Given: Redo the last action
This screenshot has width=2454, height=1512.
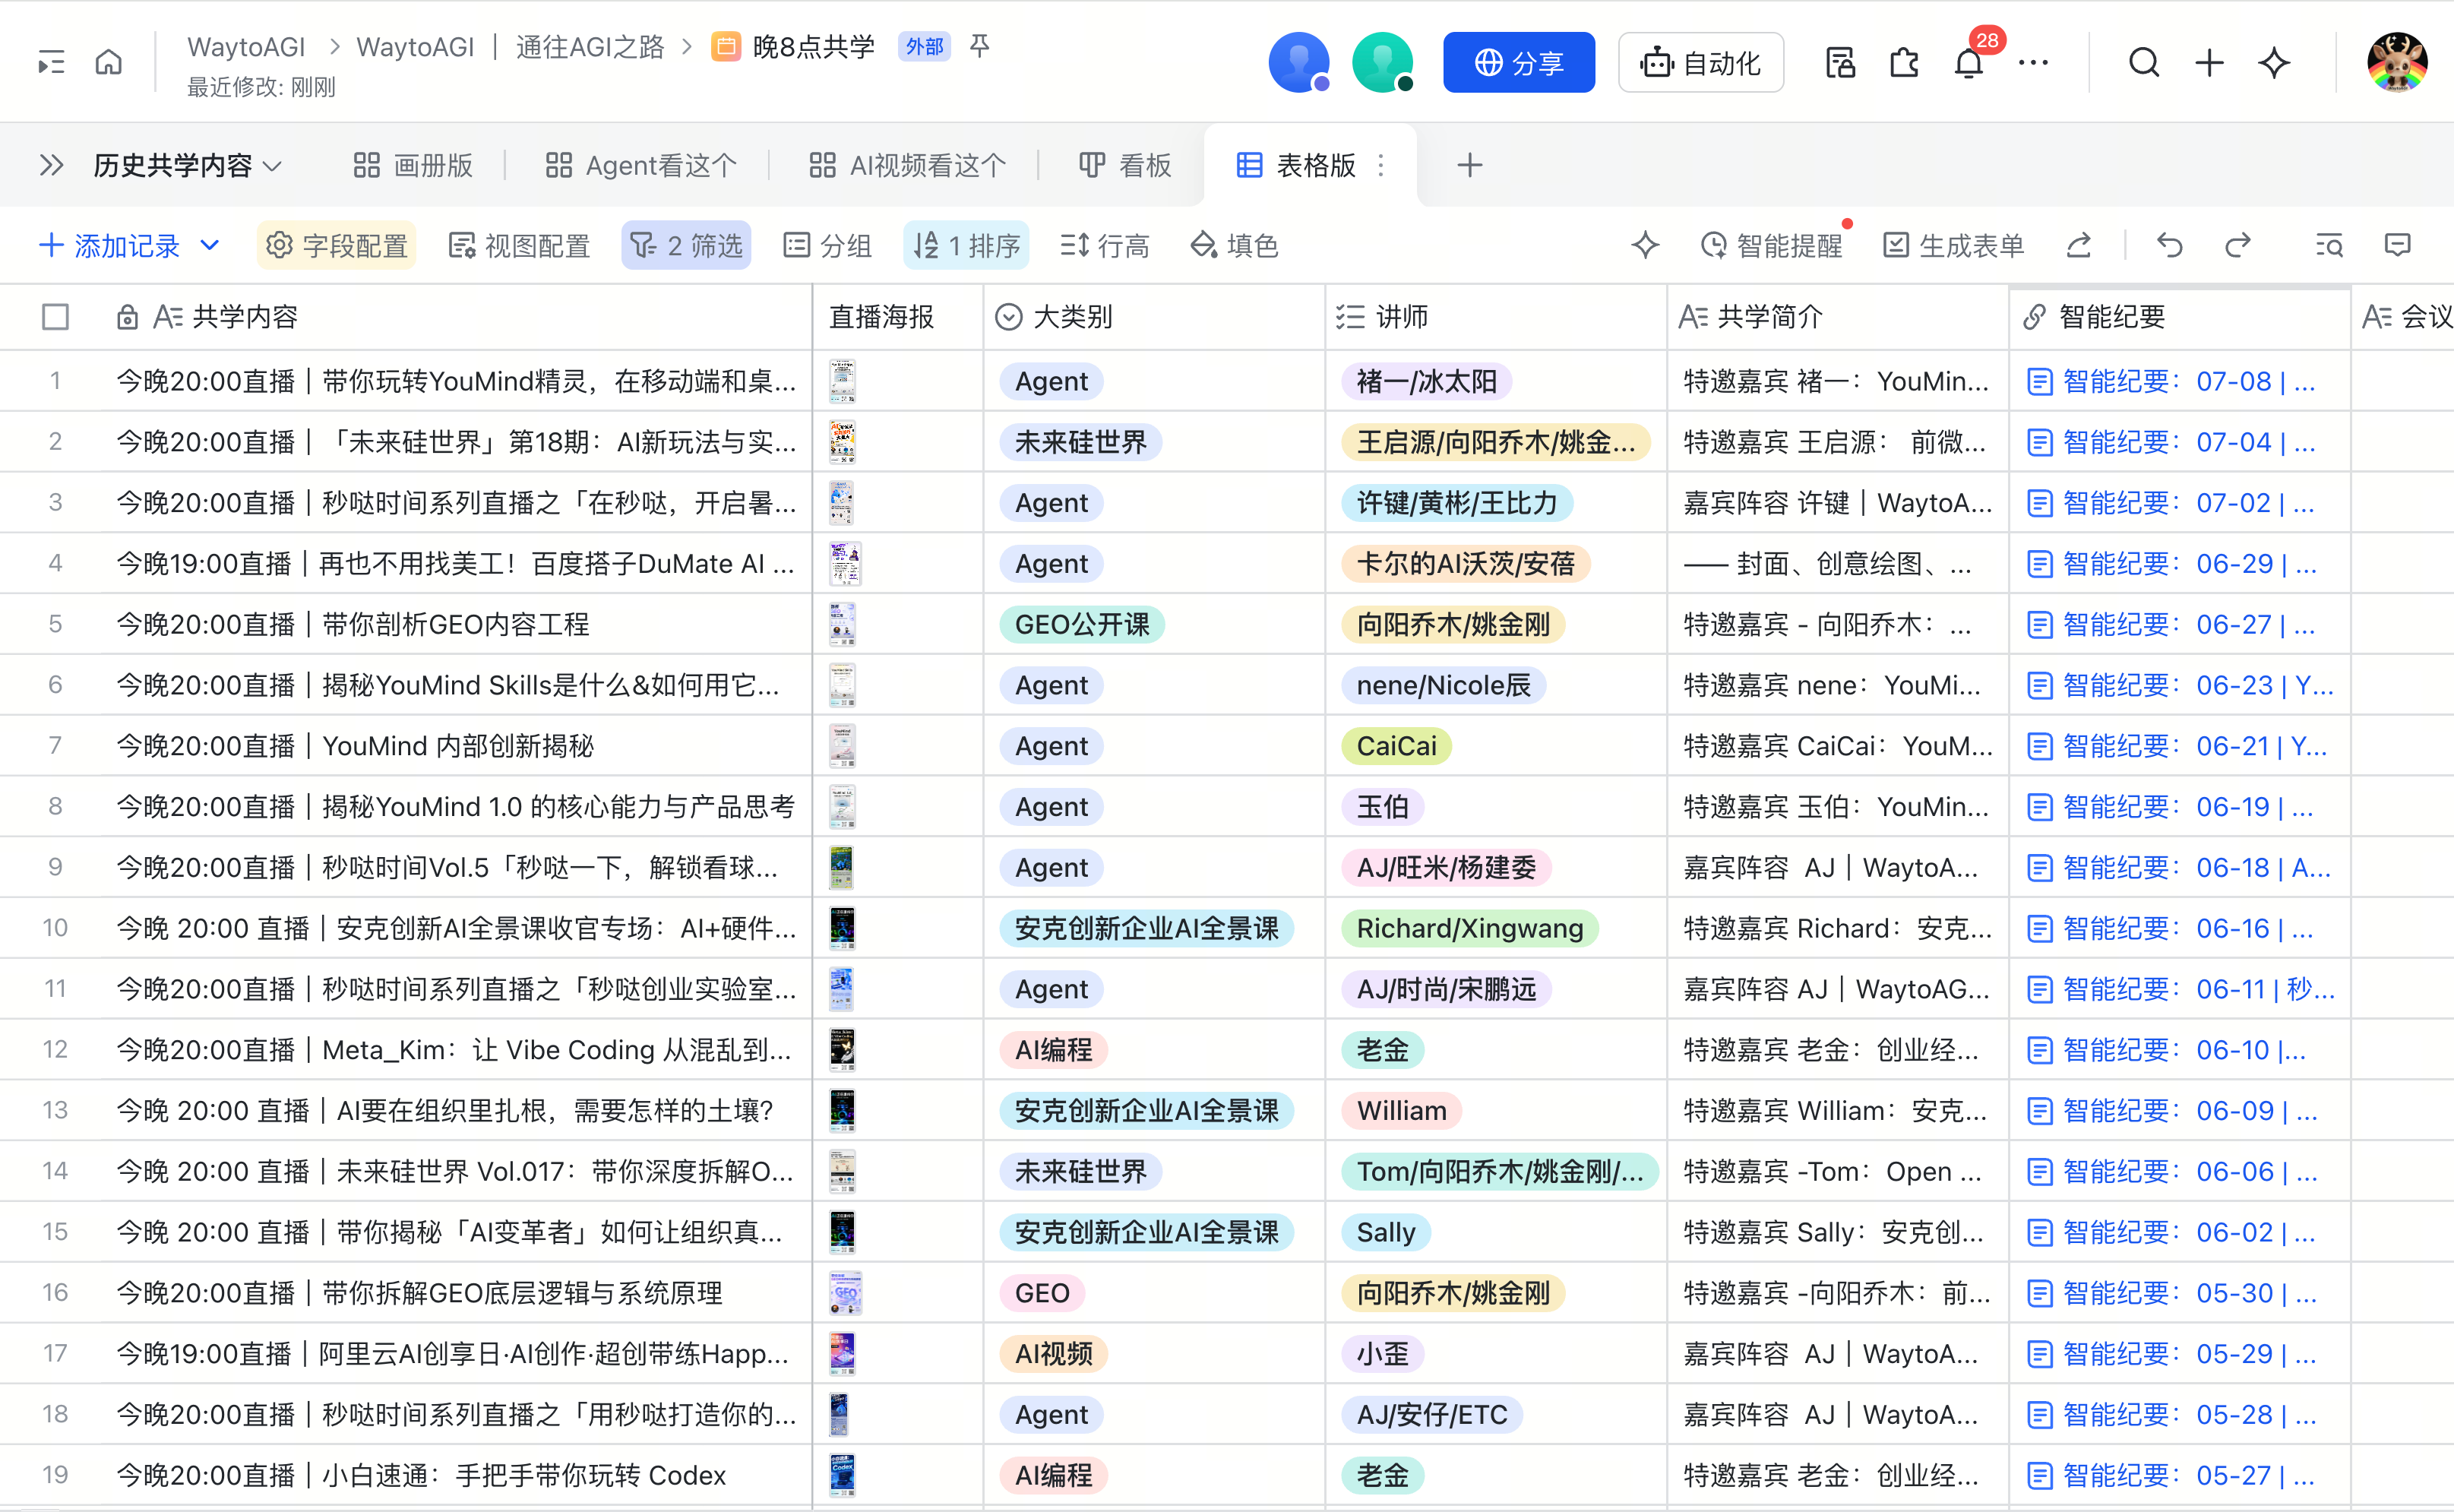Looking at the screenshot, I should [x=2238, y=245].
